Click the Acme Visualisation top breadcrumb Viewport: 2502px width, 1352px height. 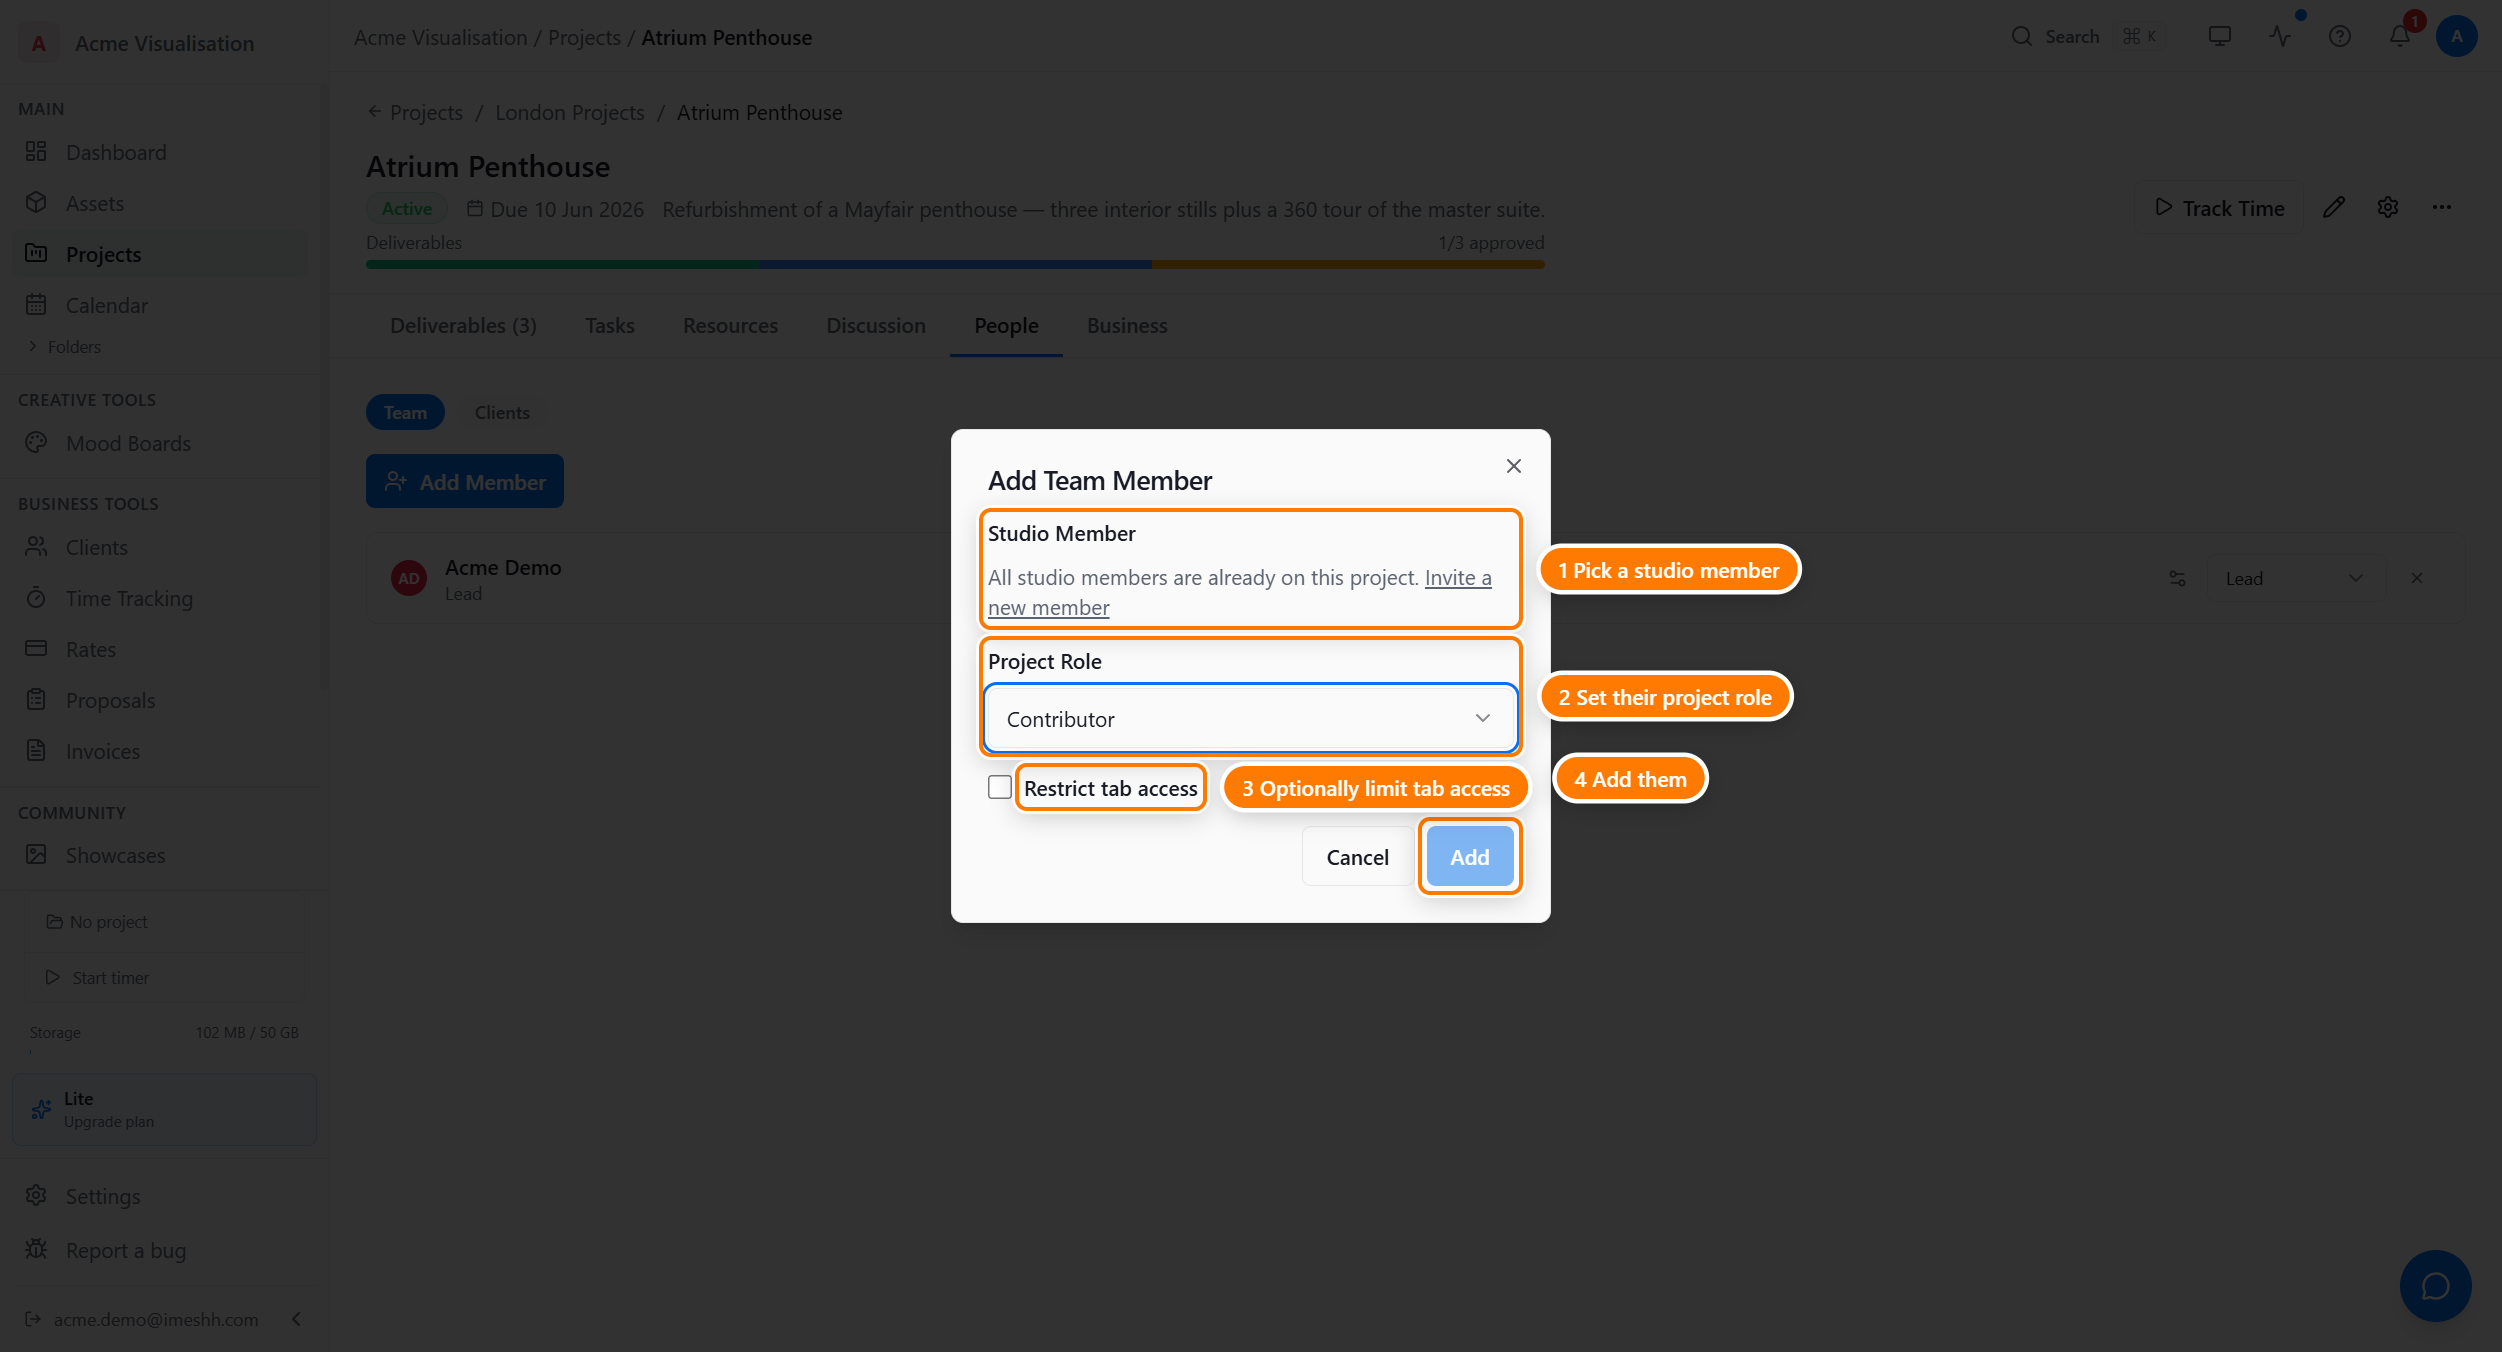pos(441,37)
